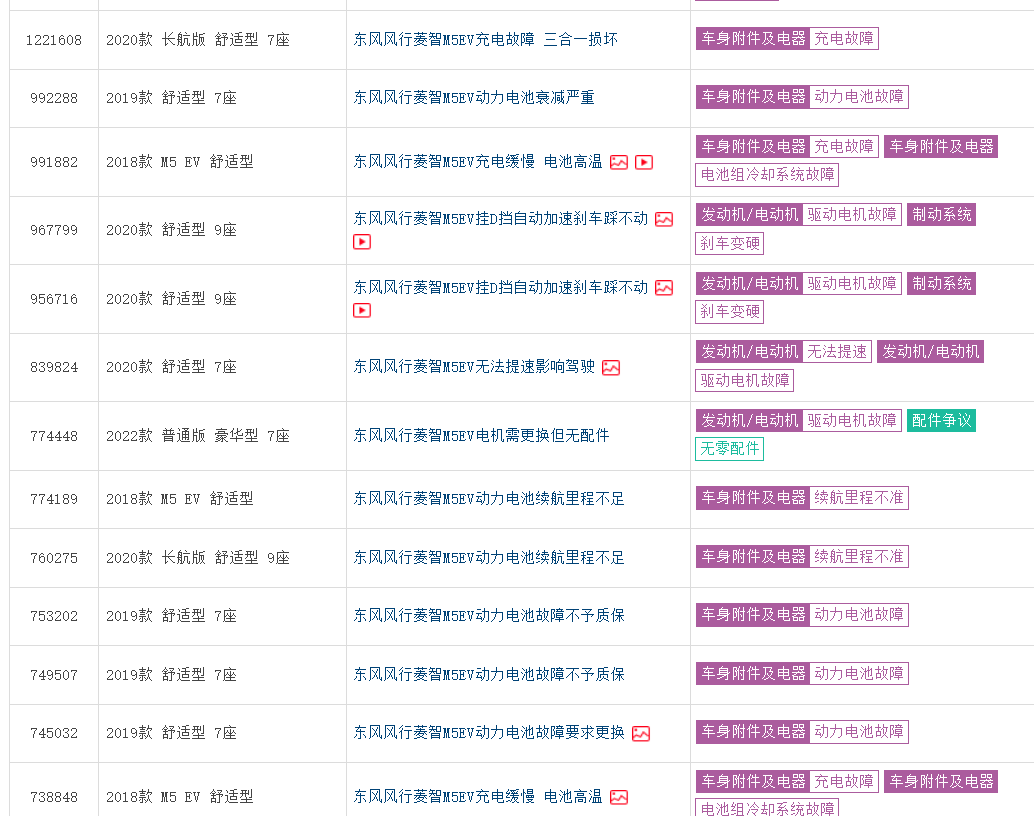The width and height of the screenshot is (1034, 816).
Task: Open 动力电池续航里程不足 link in row 774189
Action: tap(489, 499)
